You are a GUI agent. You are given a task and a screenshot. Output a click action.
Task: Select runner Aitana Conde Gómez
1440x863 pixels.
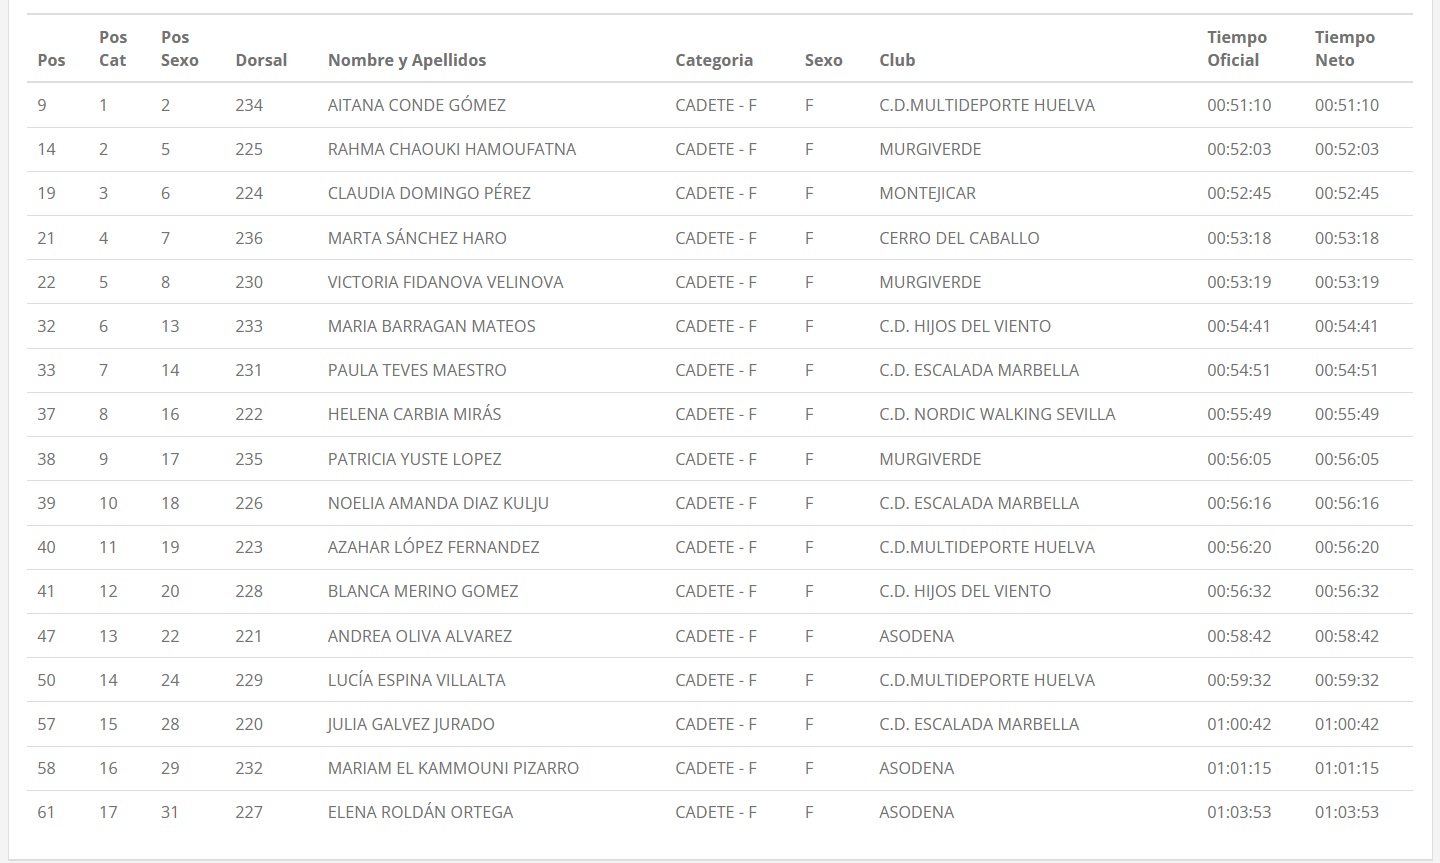pyautogui.click(x=417, y=105)
